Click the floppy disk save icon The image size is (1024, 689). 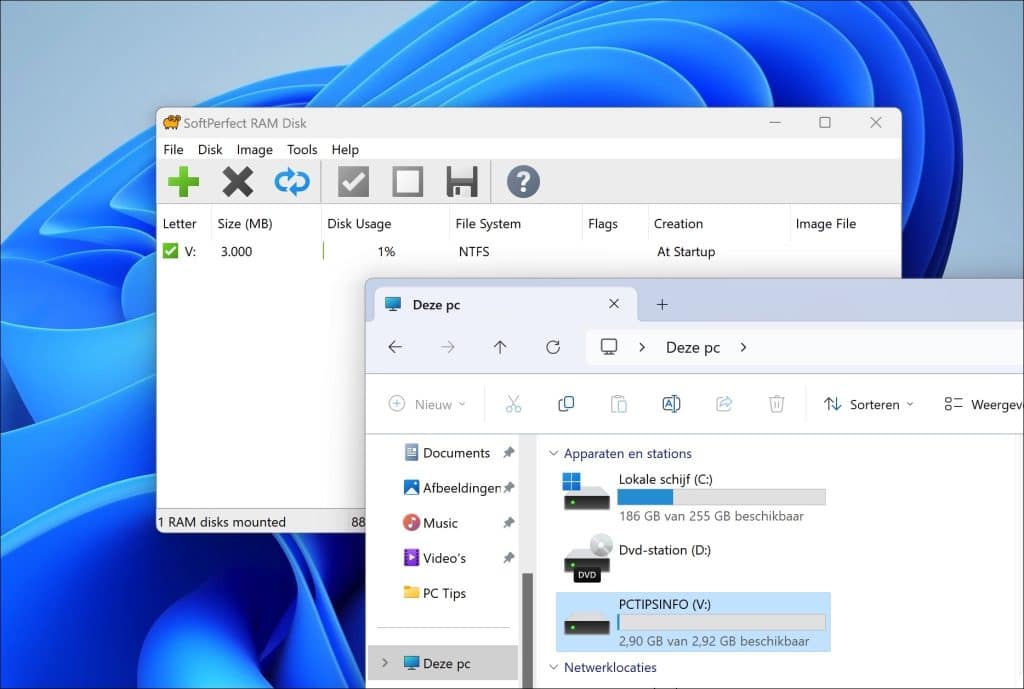click(x=462, y=182)
